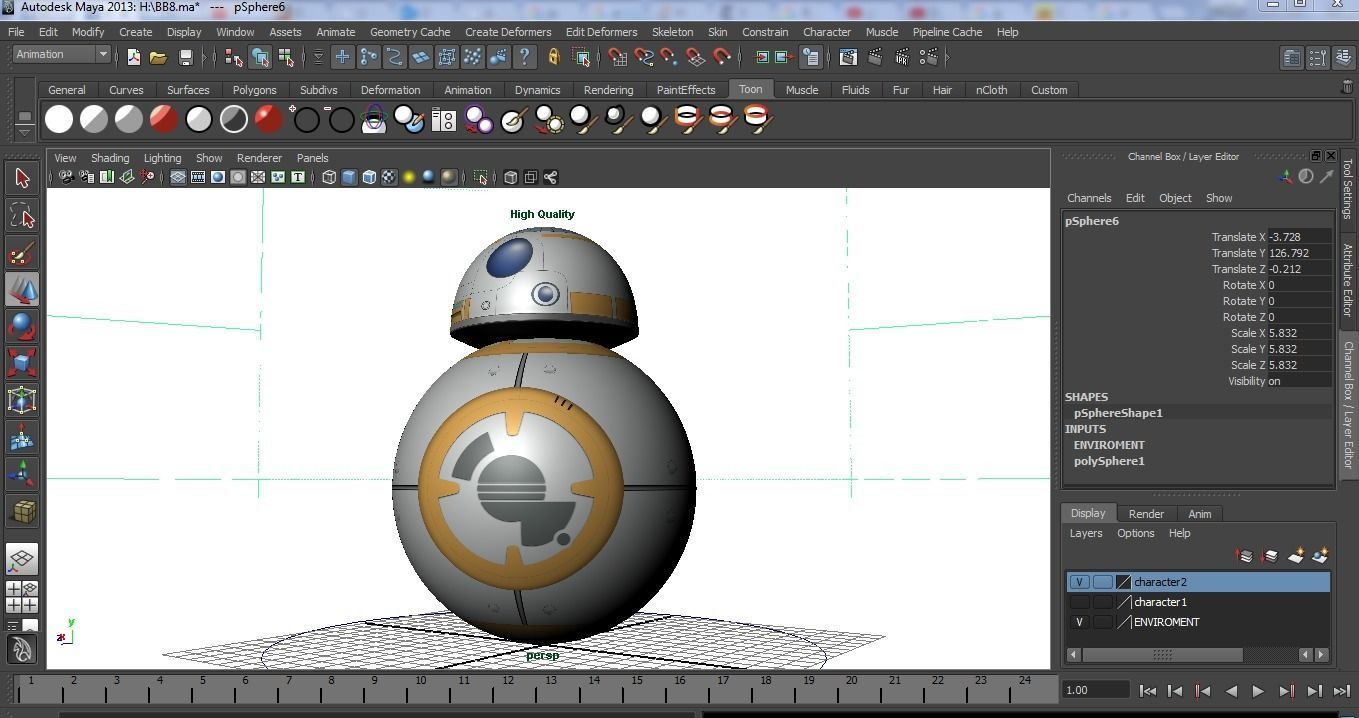The image size is (1359, 718).
Task: Open the Animation menu set dropdown
Action: pos(61,54)
